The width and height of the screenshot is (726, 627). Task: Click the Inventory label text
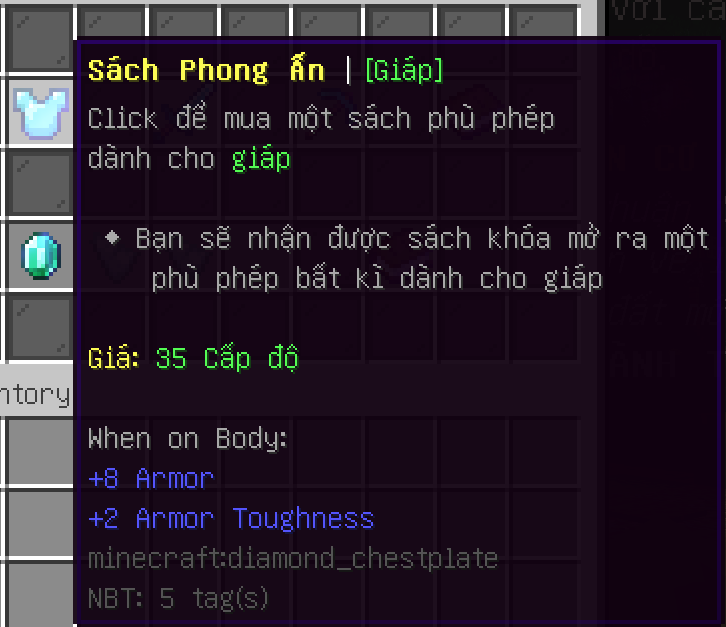pyautogui.click(x=35, y=395)
